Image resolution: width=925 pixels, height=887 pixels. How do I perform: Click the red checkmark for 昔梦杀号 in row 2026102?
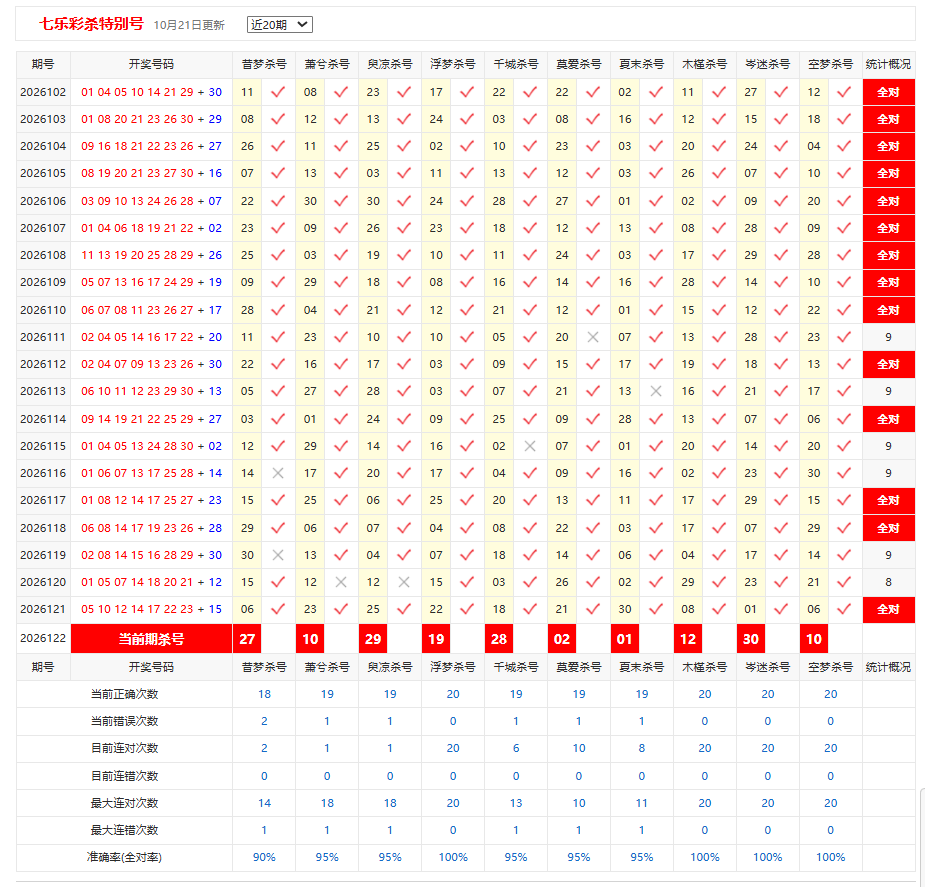pos(278,92)
